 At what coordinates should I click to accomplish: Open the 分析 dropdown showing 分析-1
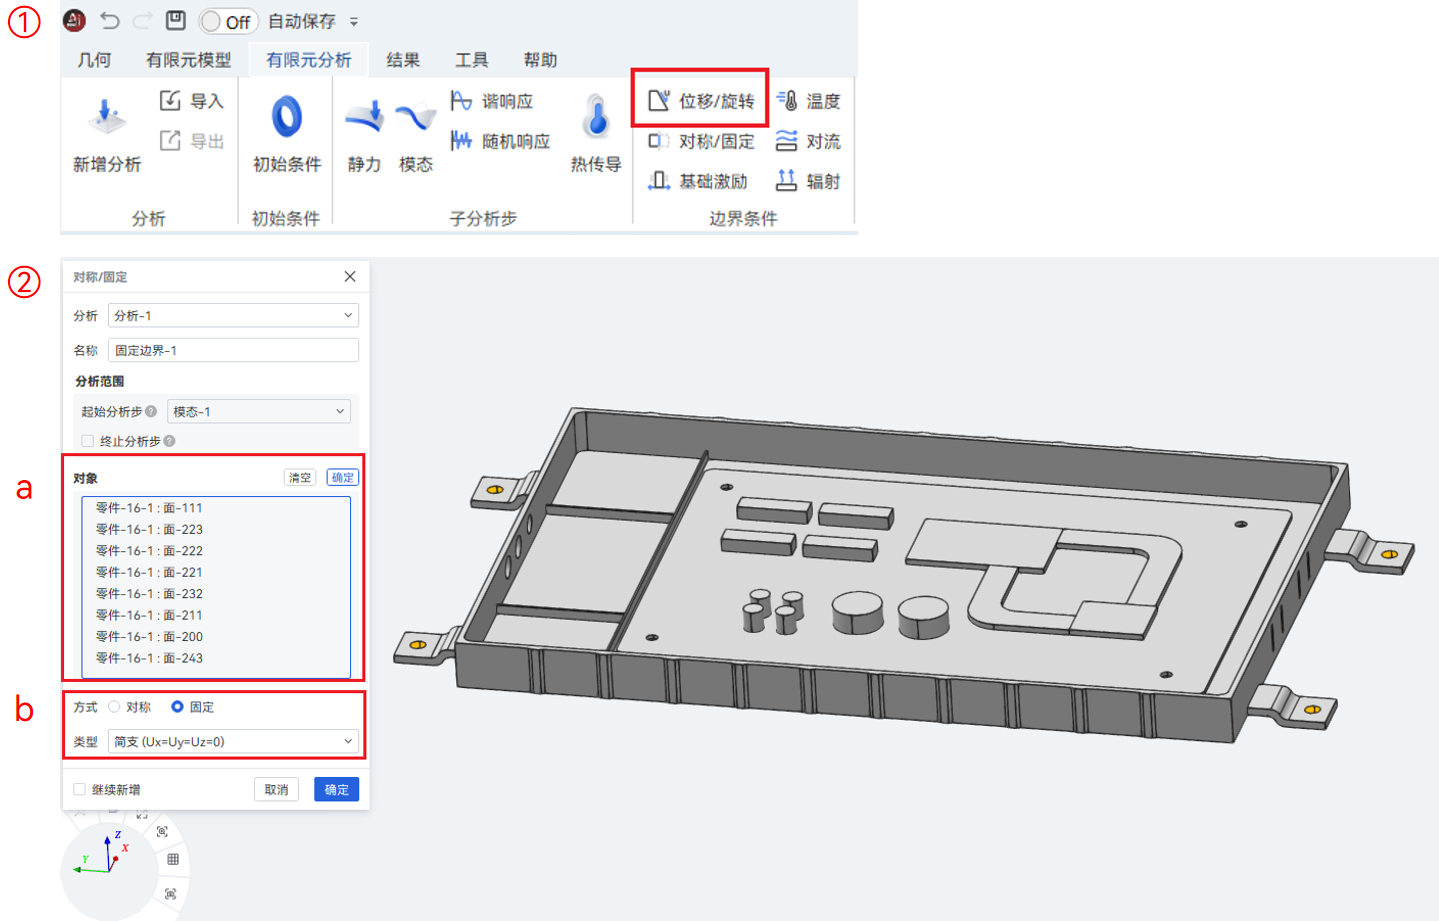(233, 315)
